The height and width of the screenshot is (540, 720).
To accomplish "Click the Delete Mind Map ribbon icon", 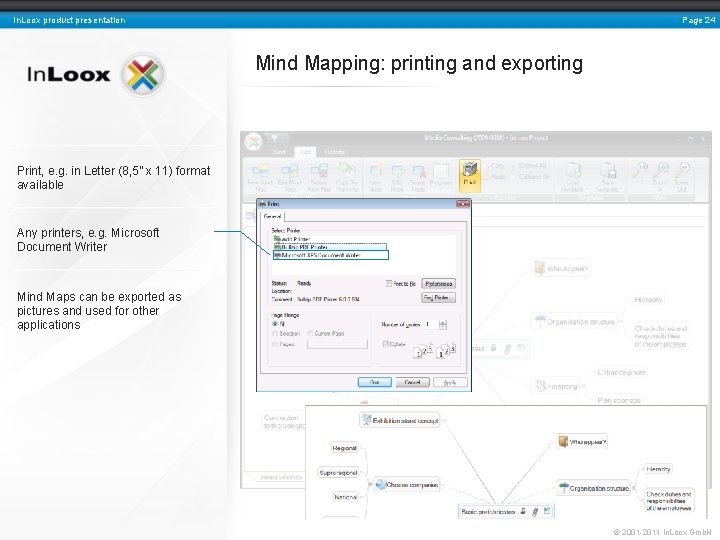I will [319, 177].
